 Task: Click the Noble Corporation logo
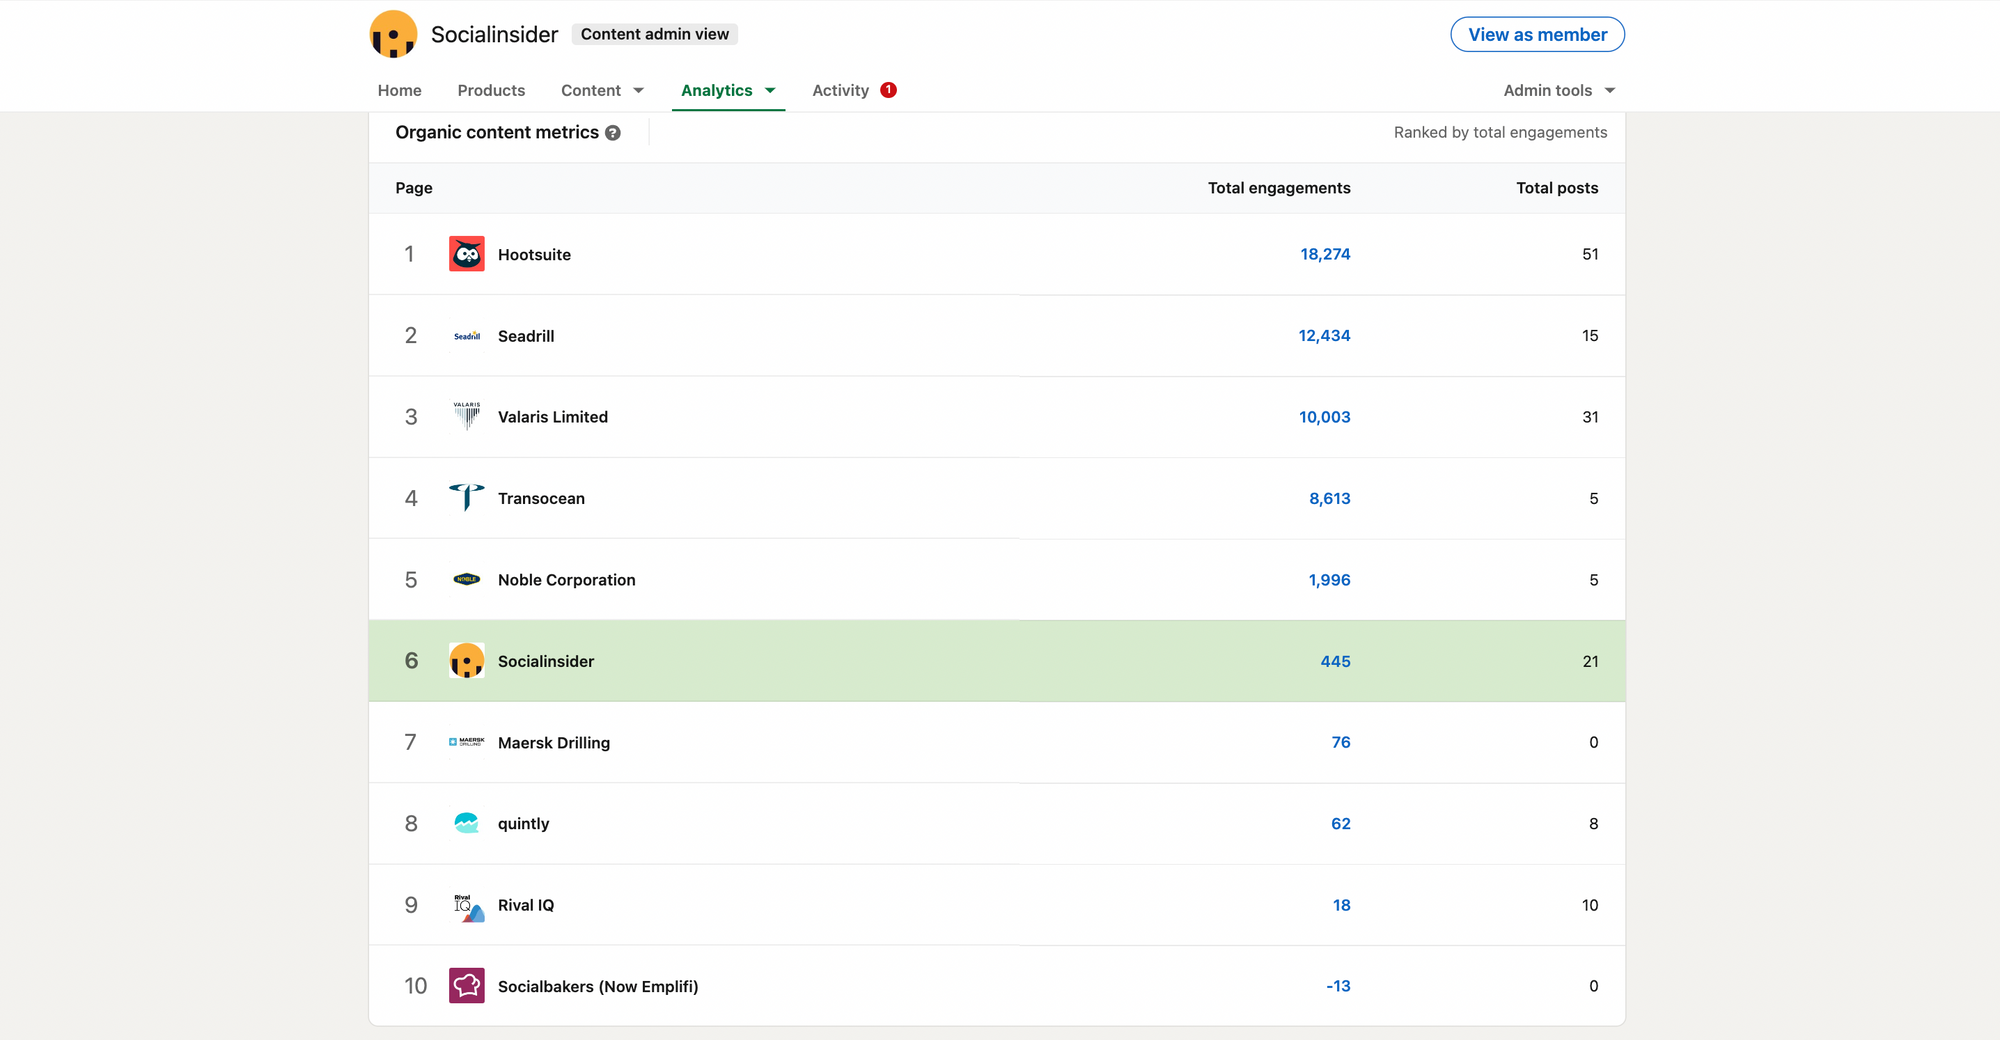(x=467, y=580)
